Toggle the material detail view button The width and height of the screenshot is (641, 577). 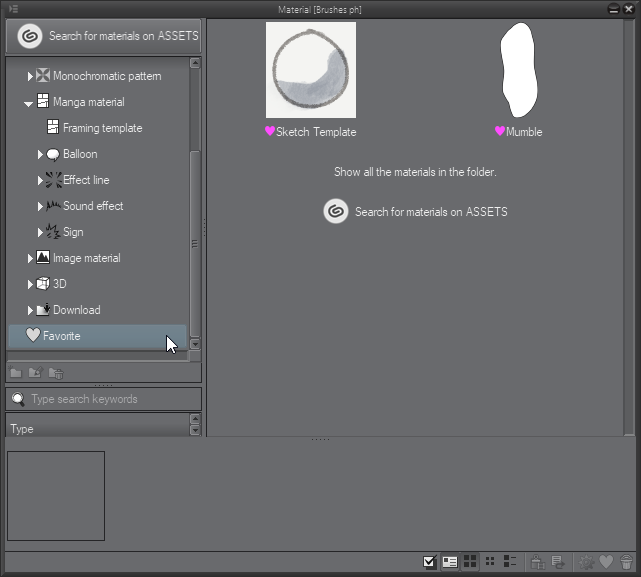click(450, 562)
